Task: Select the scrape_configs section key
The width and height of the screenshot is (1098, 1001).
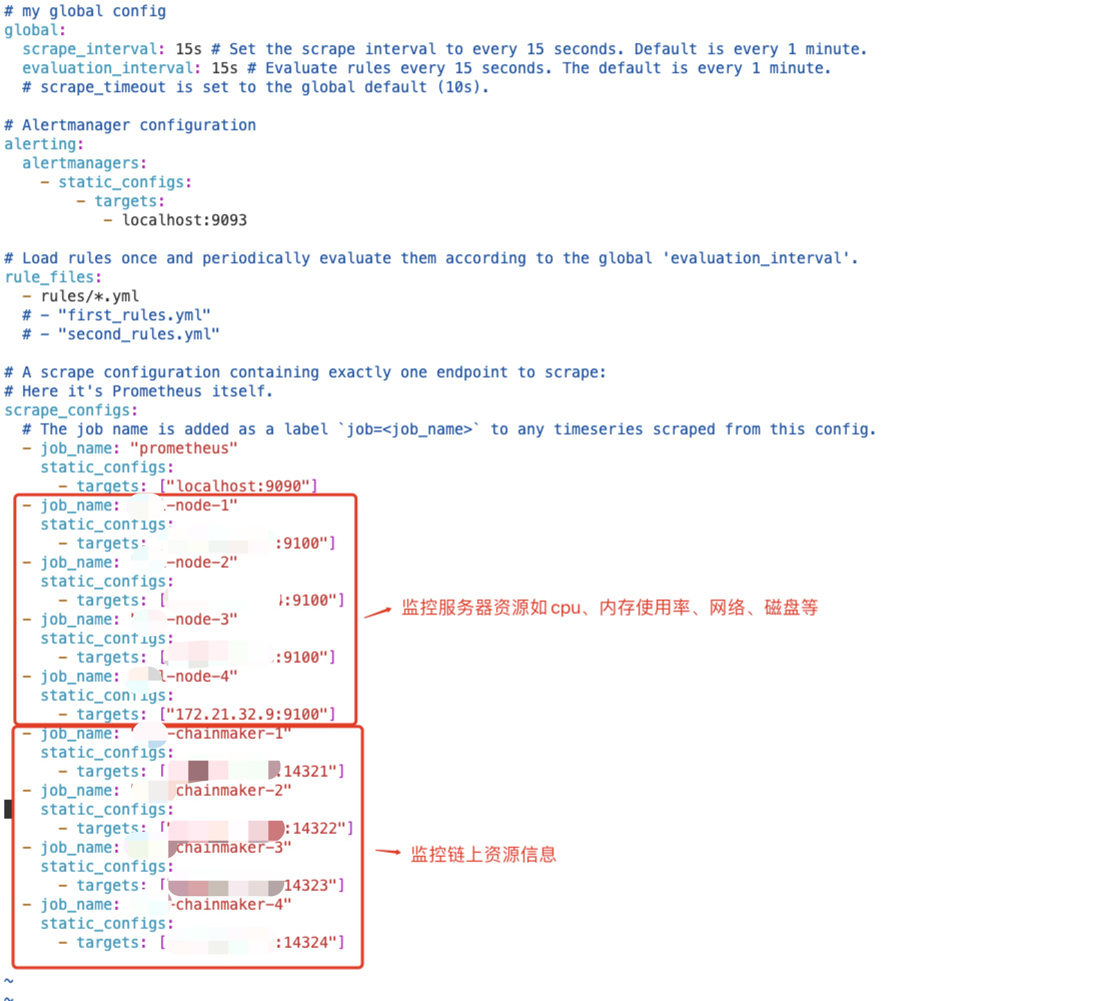Action: click(71, 410)
